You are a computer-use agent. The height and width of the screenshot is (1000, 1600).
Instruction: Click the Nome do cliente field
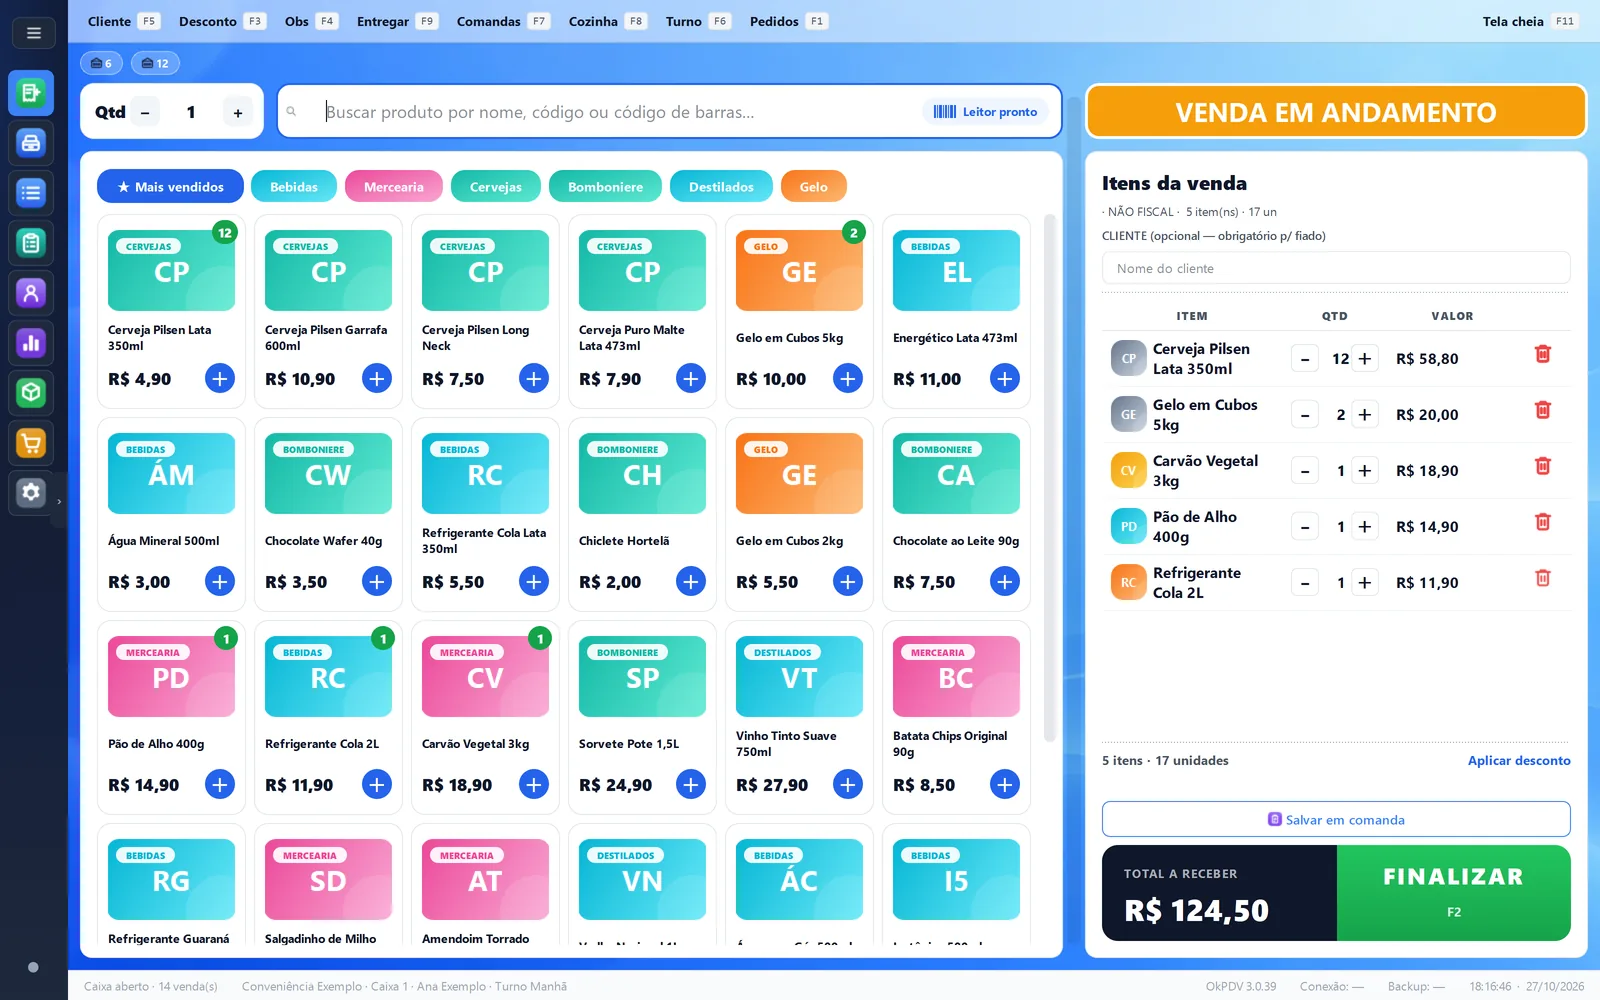pos(1336,268)
